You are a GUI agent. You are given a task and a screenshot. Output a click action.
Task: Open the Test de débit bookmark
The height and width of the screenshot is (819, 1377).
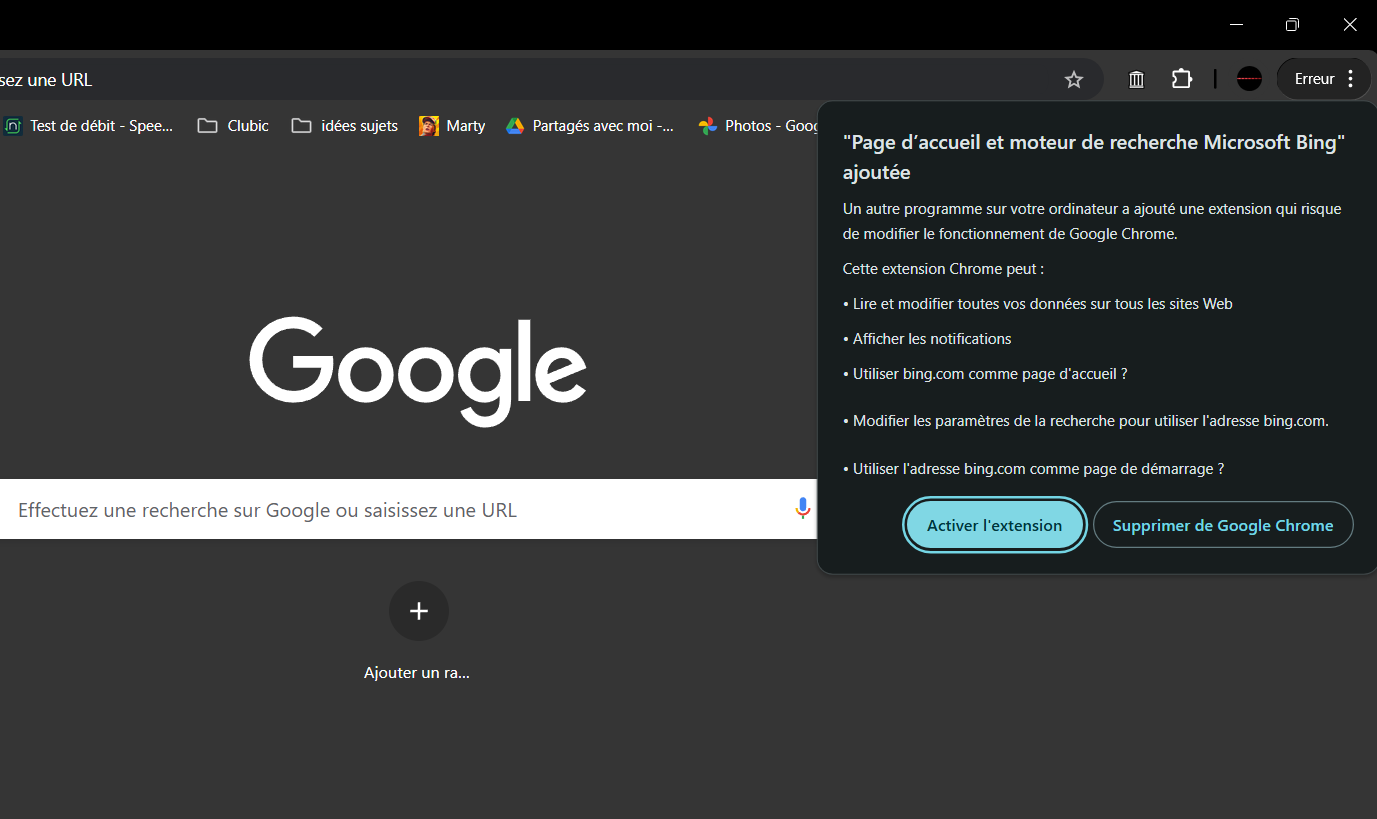(90, 125)
